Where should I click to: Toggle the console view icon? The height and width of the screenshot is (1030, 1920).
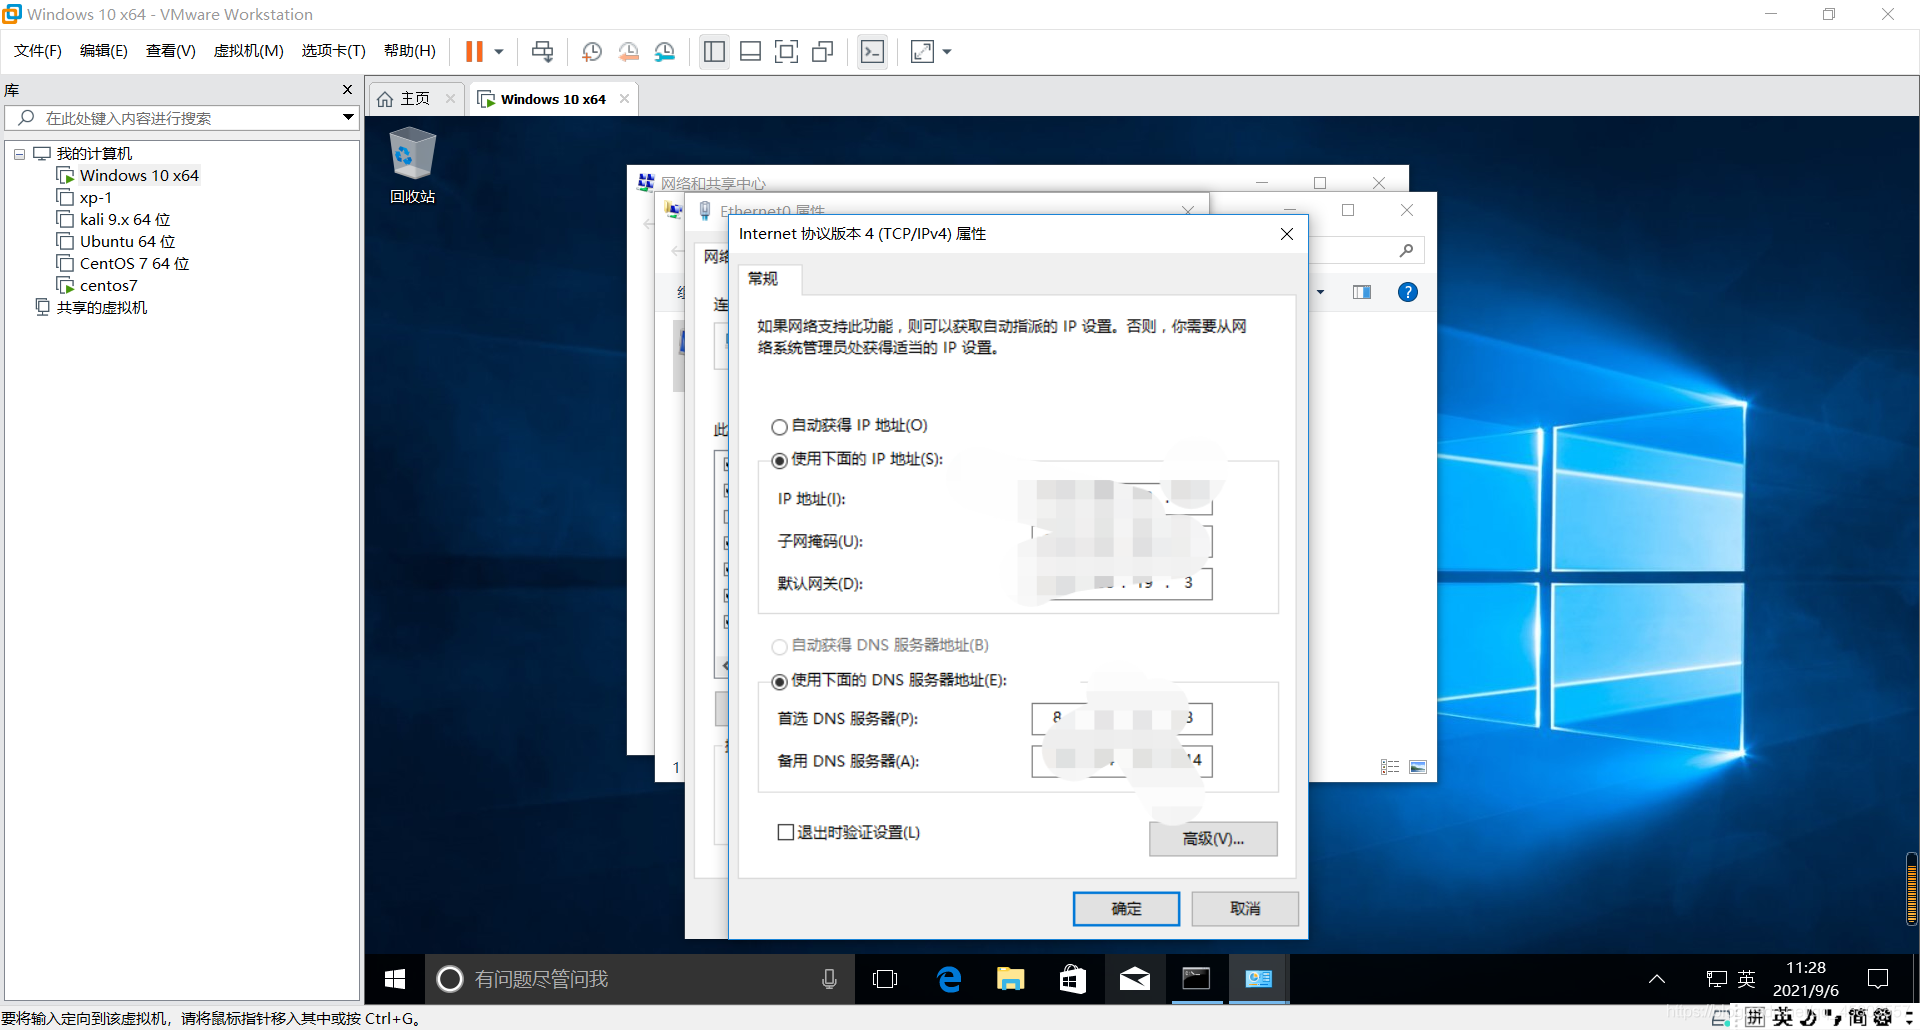tap(872, 51)
